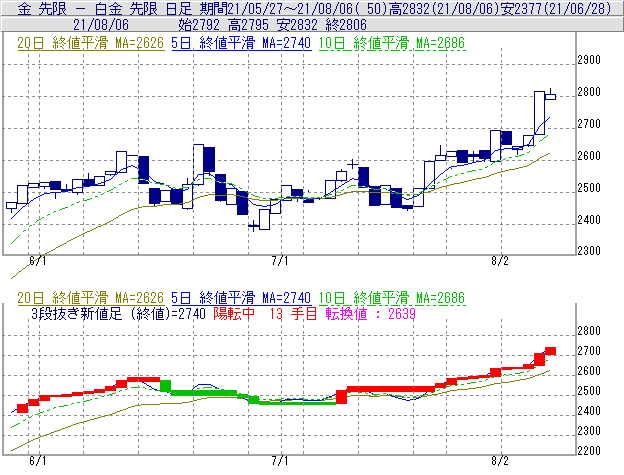Click the last candlestick near 2800 at the right
Viewport: 624px width, 475px height.
[550, 95]
